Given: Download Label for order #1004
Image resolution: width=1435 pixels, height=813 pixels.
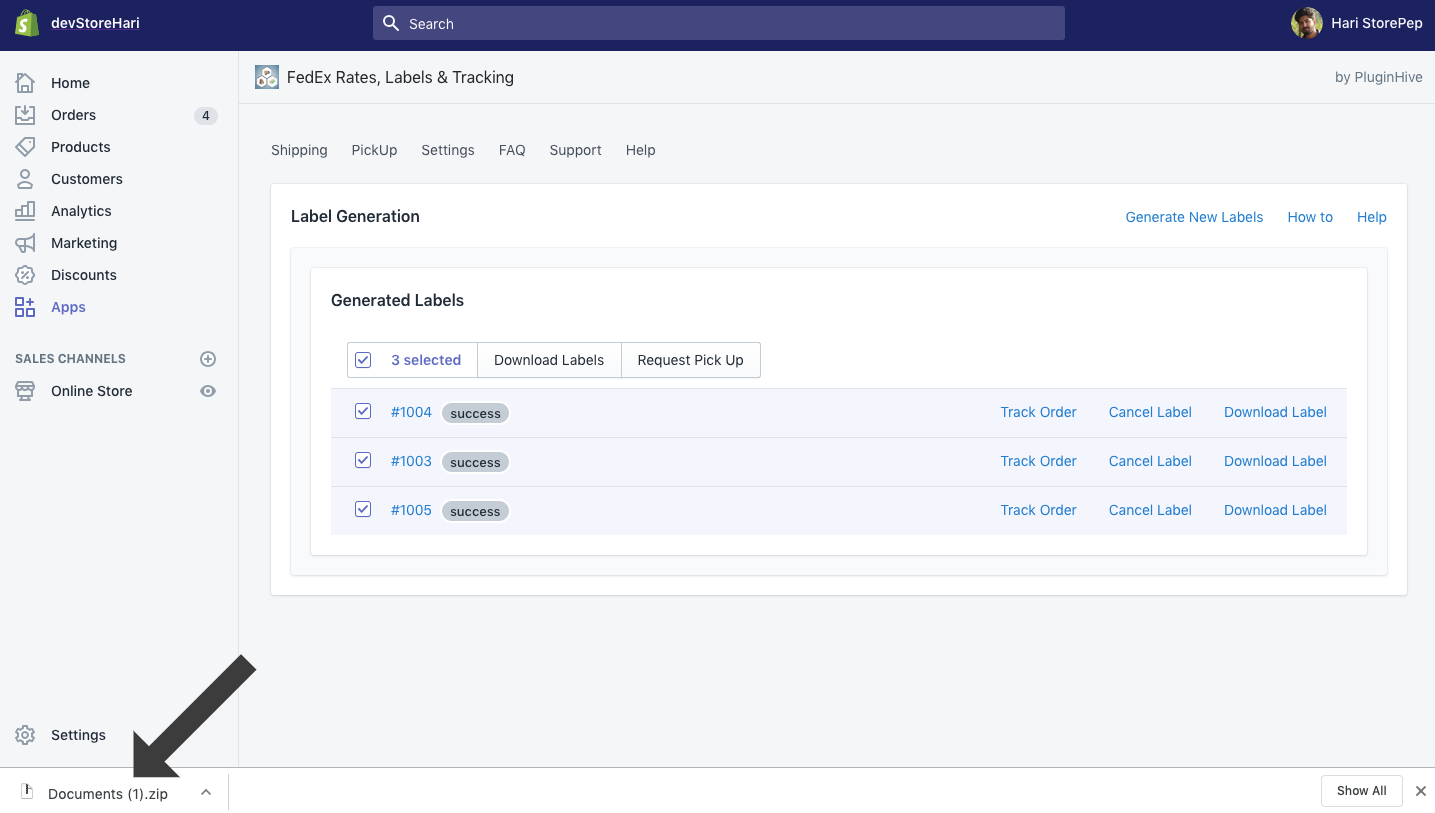Looking at the screenshot, I should pos(1275,412).
